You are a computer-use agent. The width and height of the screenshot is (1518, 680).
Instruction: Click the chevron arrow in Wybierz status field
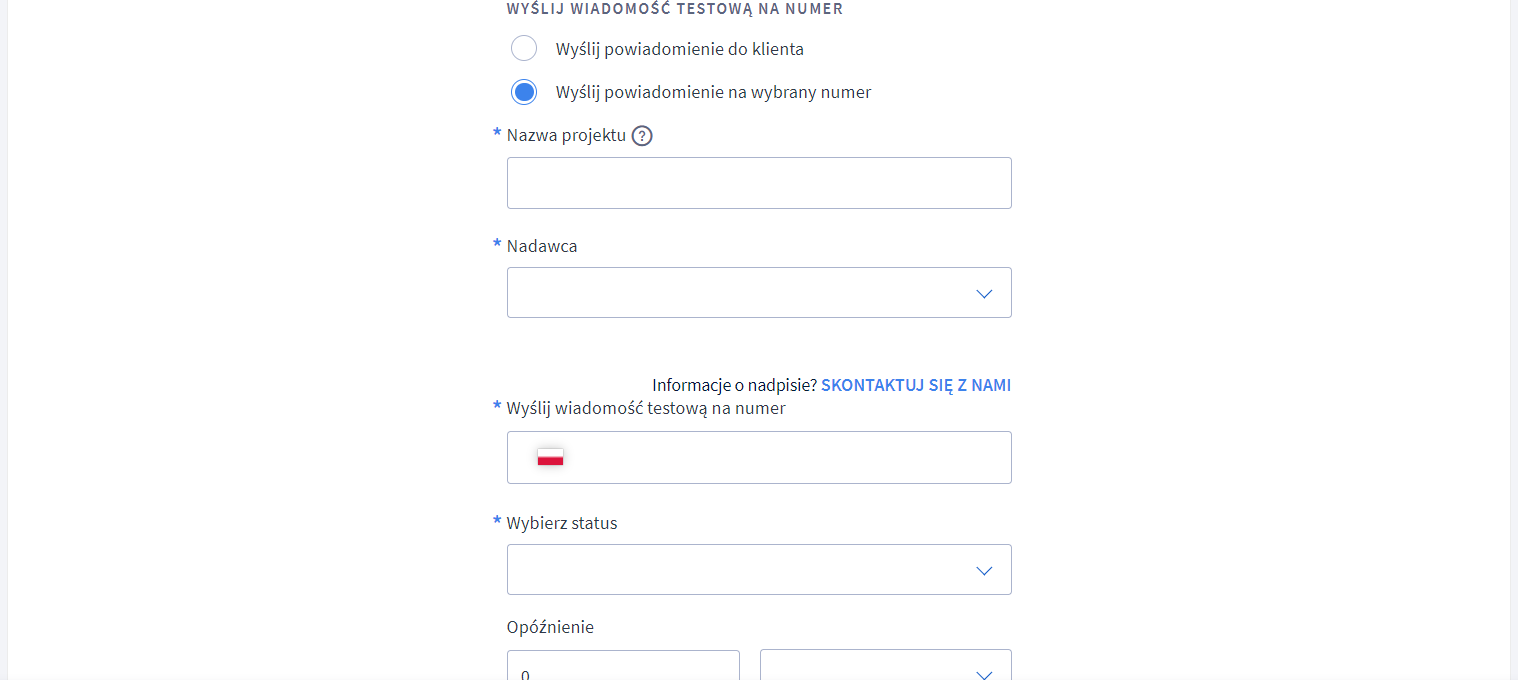(x=984, y=570)
